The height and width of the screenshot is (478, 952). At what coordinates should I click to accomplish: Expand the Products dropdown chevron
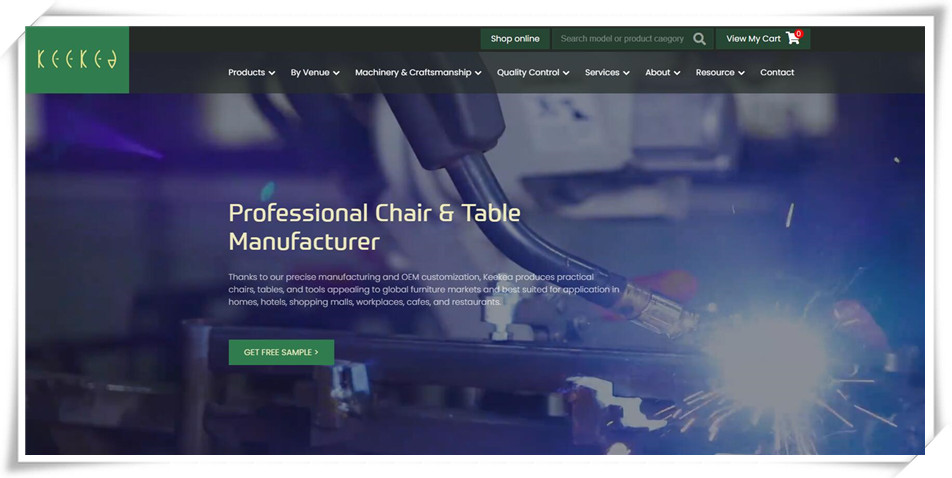click(x=272, y=73)
